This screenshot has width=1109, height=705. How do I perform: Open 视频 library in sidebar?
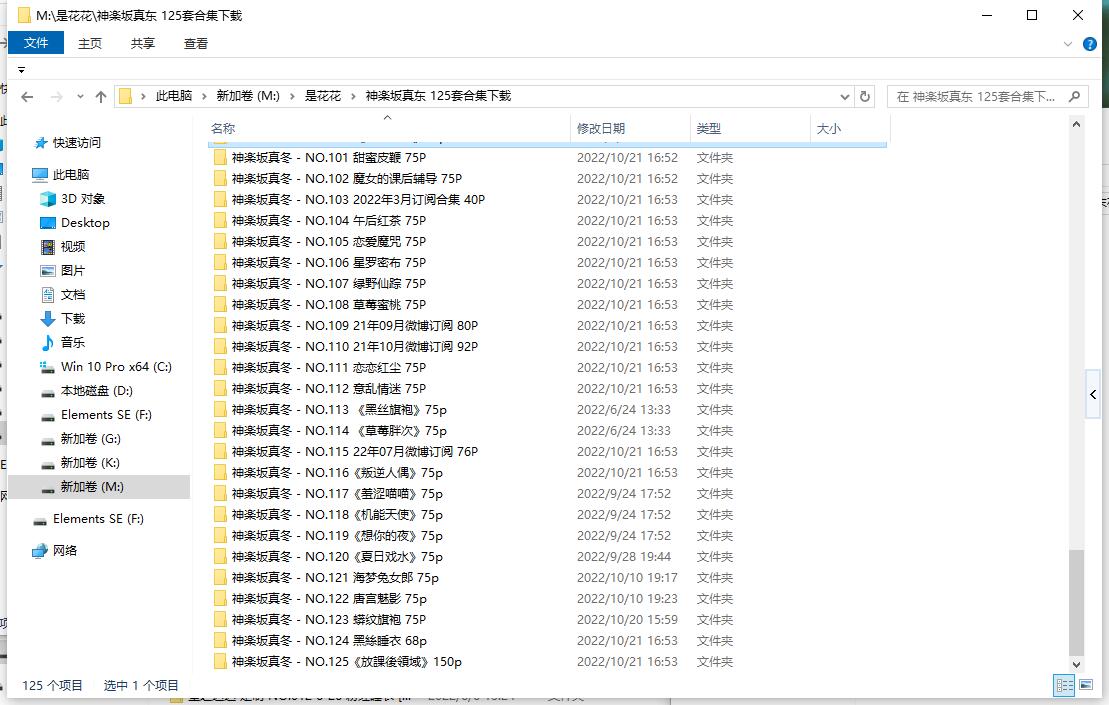[x=73, y=247]
